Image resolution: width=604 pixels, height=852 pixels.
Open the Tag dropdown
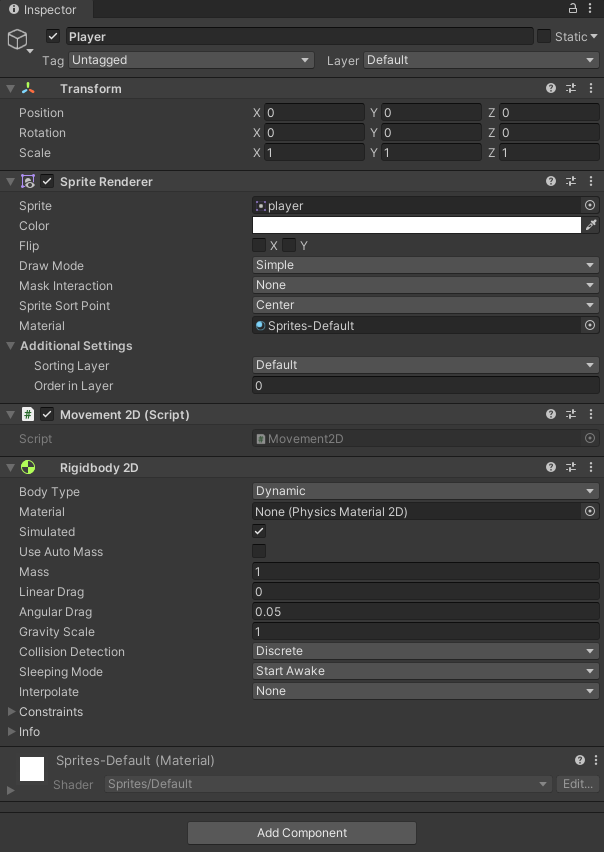[190, 60]
